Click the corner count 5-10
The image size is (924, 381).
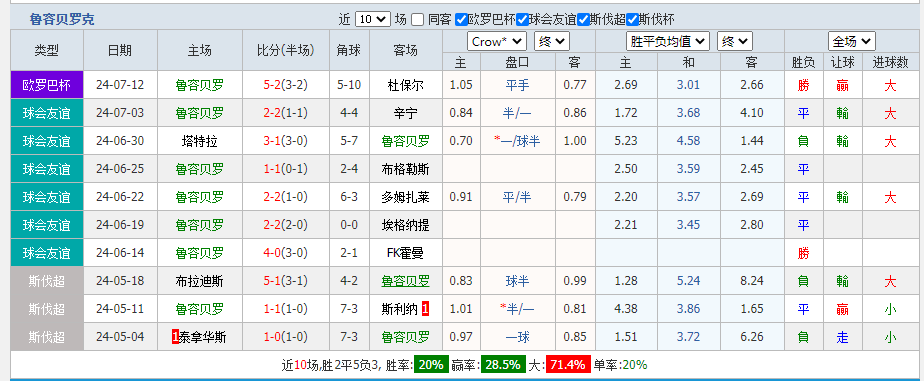(349, 85)
